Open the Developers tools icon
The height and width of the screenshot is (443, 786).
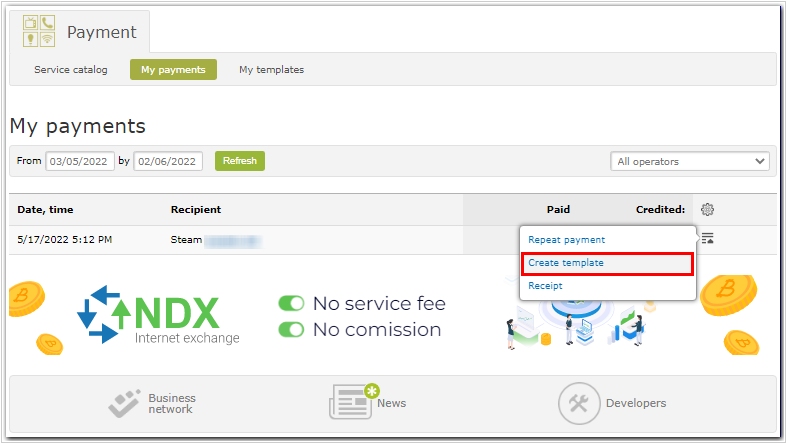click(577, 403)
